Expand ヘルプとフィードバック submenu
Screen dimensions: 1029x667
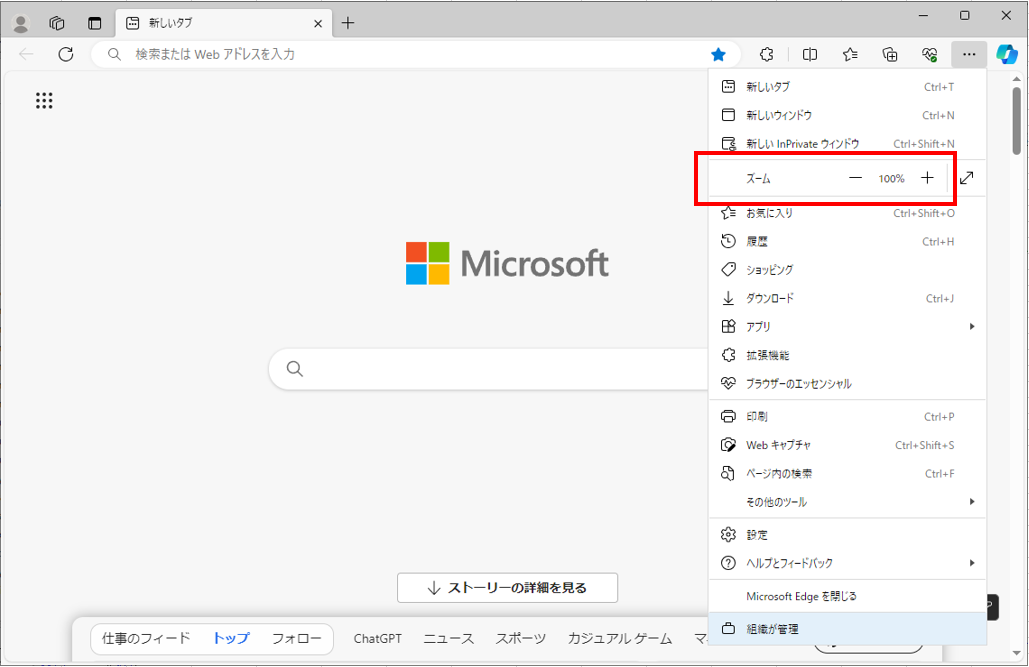[847, 563]
